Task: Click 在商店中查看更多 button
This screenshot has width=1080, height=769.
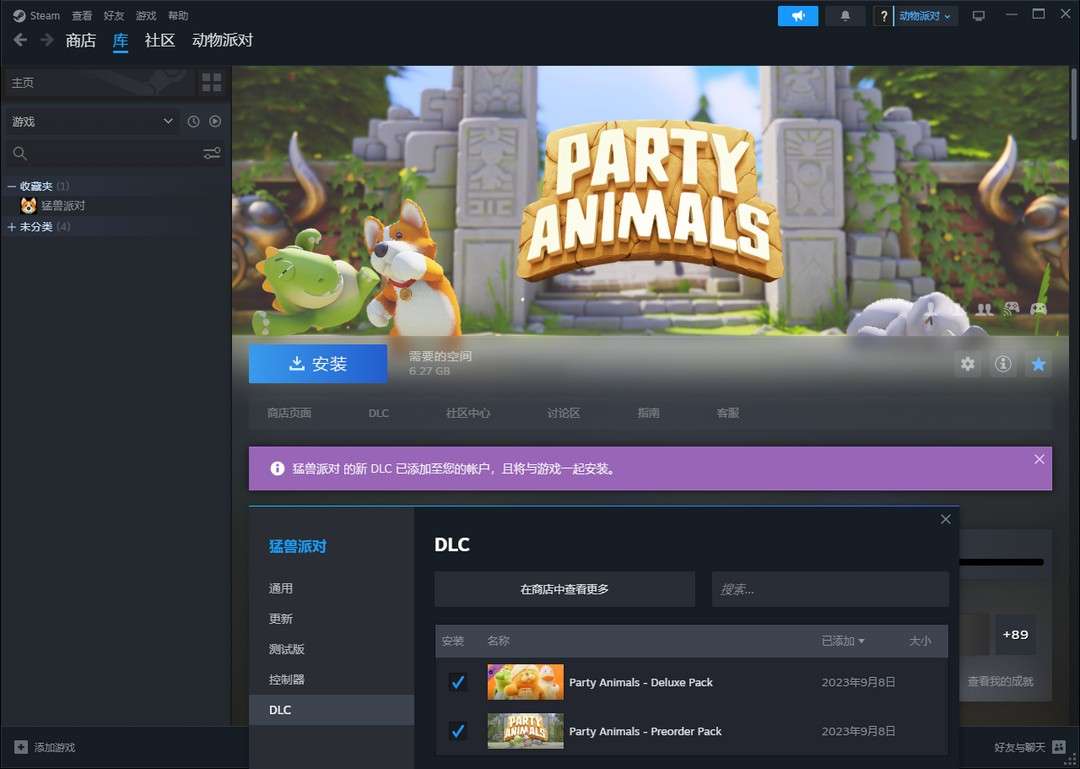Action: (565, 589)
